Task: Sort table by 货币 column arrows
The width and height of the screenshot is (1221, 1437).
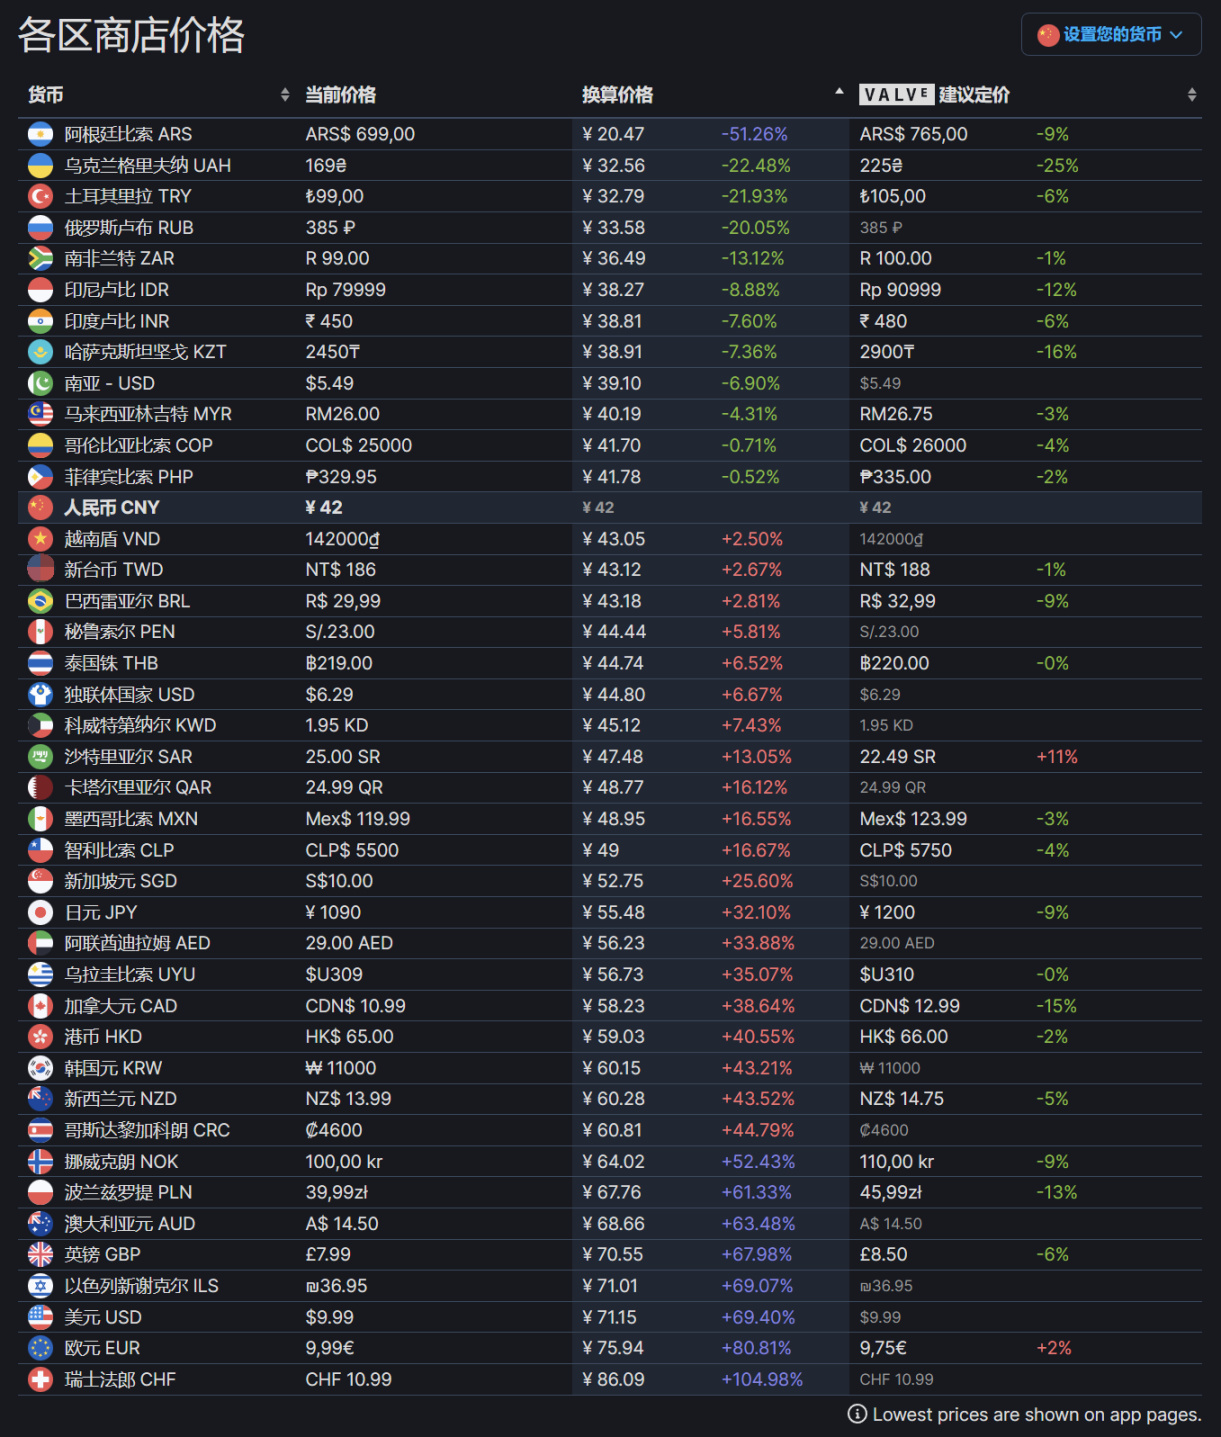Action: [285, 95]
